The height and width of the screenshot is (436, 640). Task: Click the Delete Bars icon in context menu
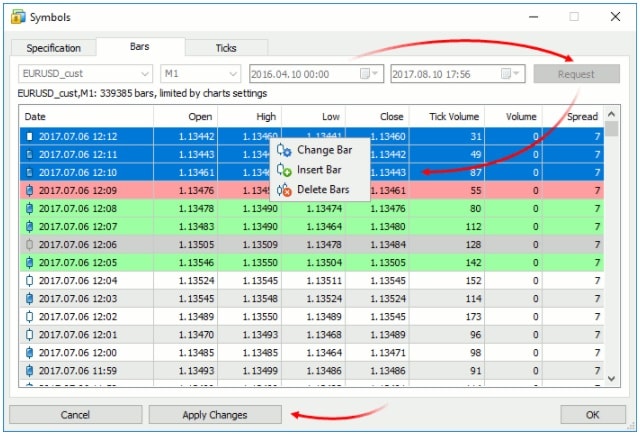click(284, 190)
